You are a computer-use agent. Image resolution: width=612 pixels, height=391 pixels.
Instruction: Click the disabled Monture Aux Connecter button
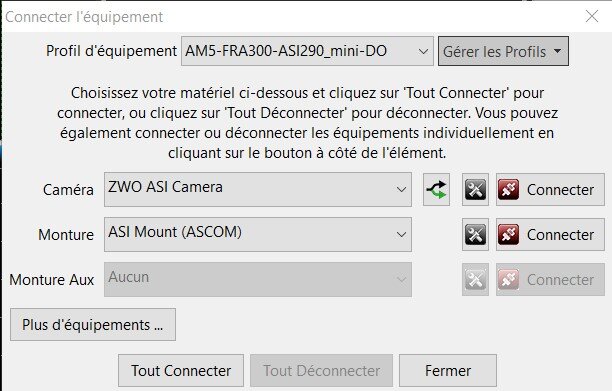pos(550,279)
